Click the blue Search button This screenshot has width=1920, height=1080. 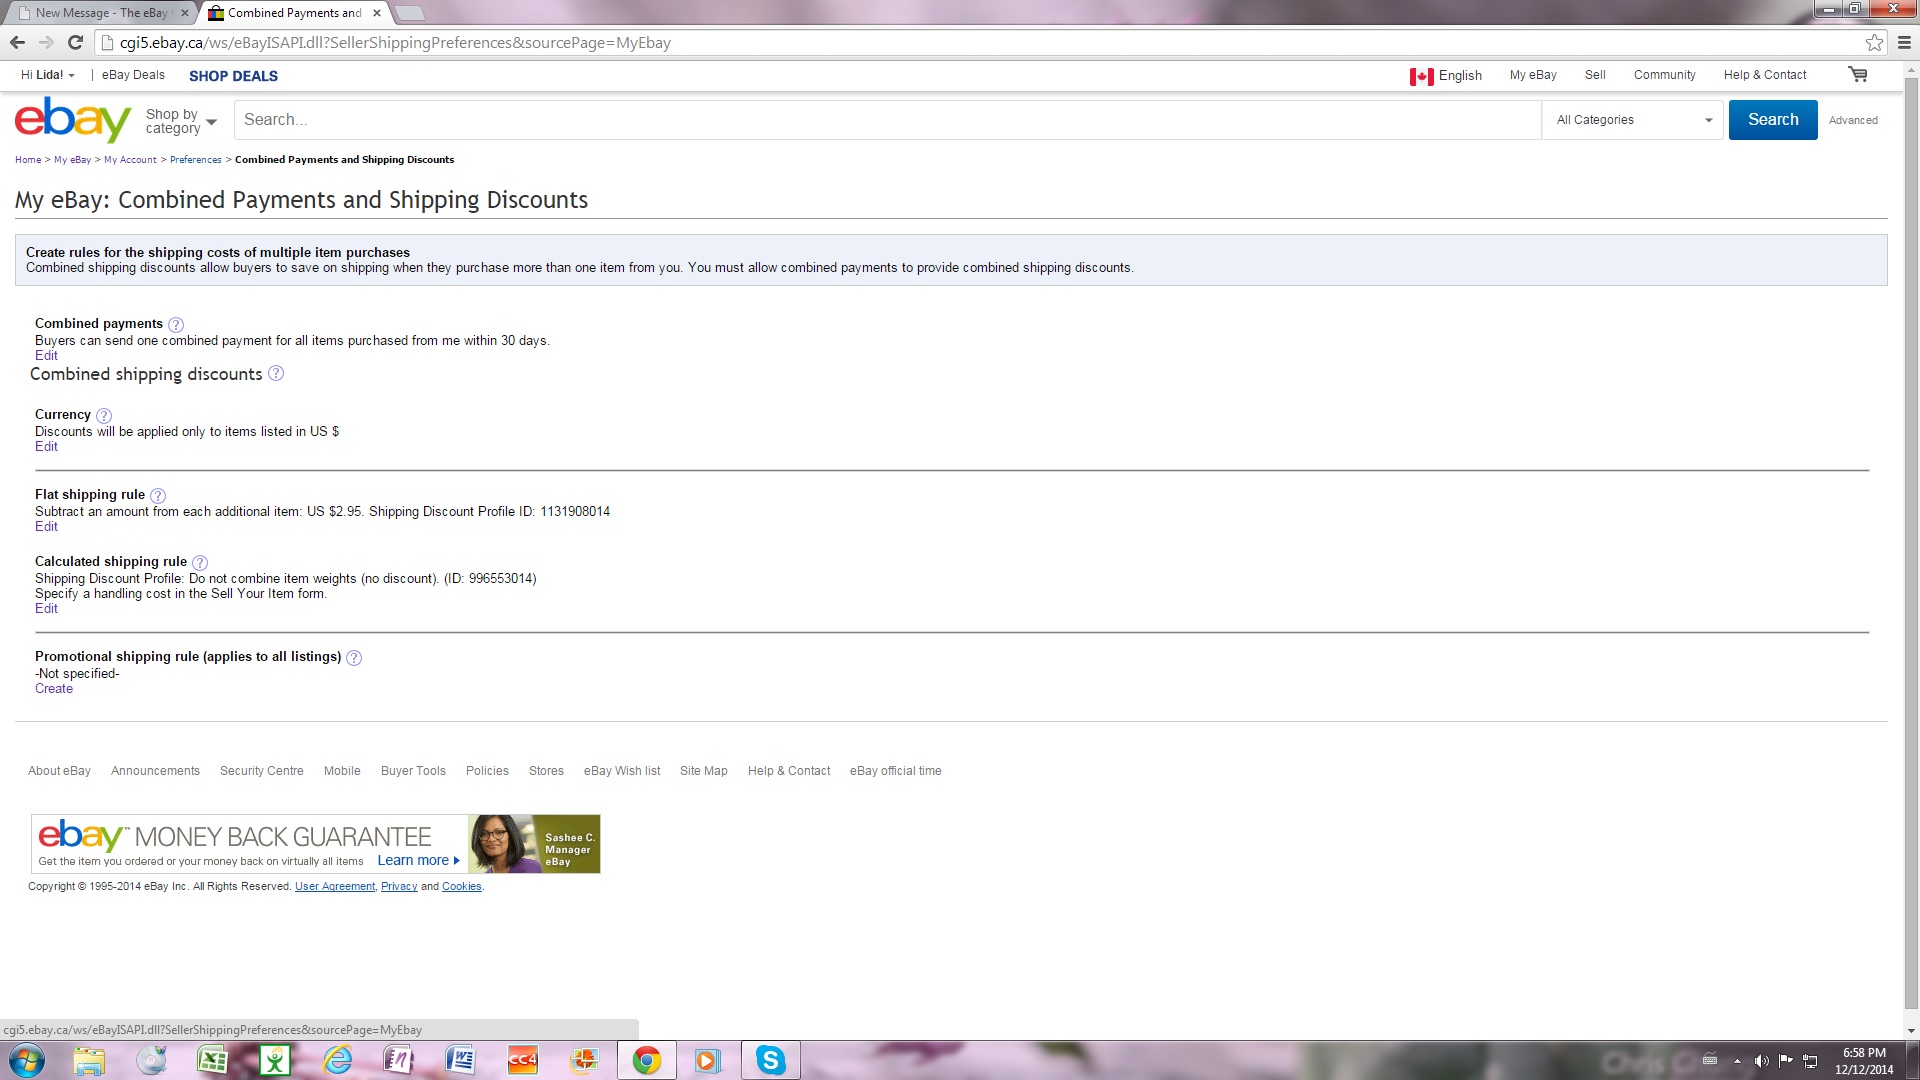point(1772,120)
